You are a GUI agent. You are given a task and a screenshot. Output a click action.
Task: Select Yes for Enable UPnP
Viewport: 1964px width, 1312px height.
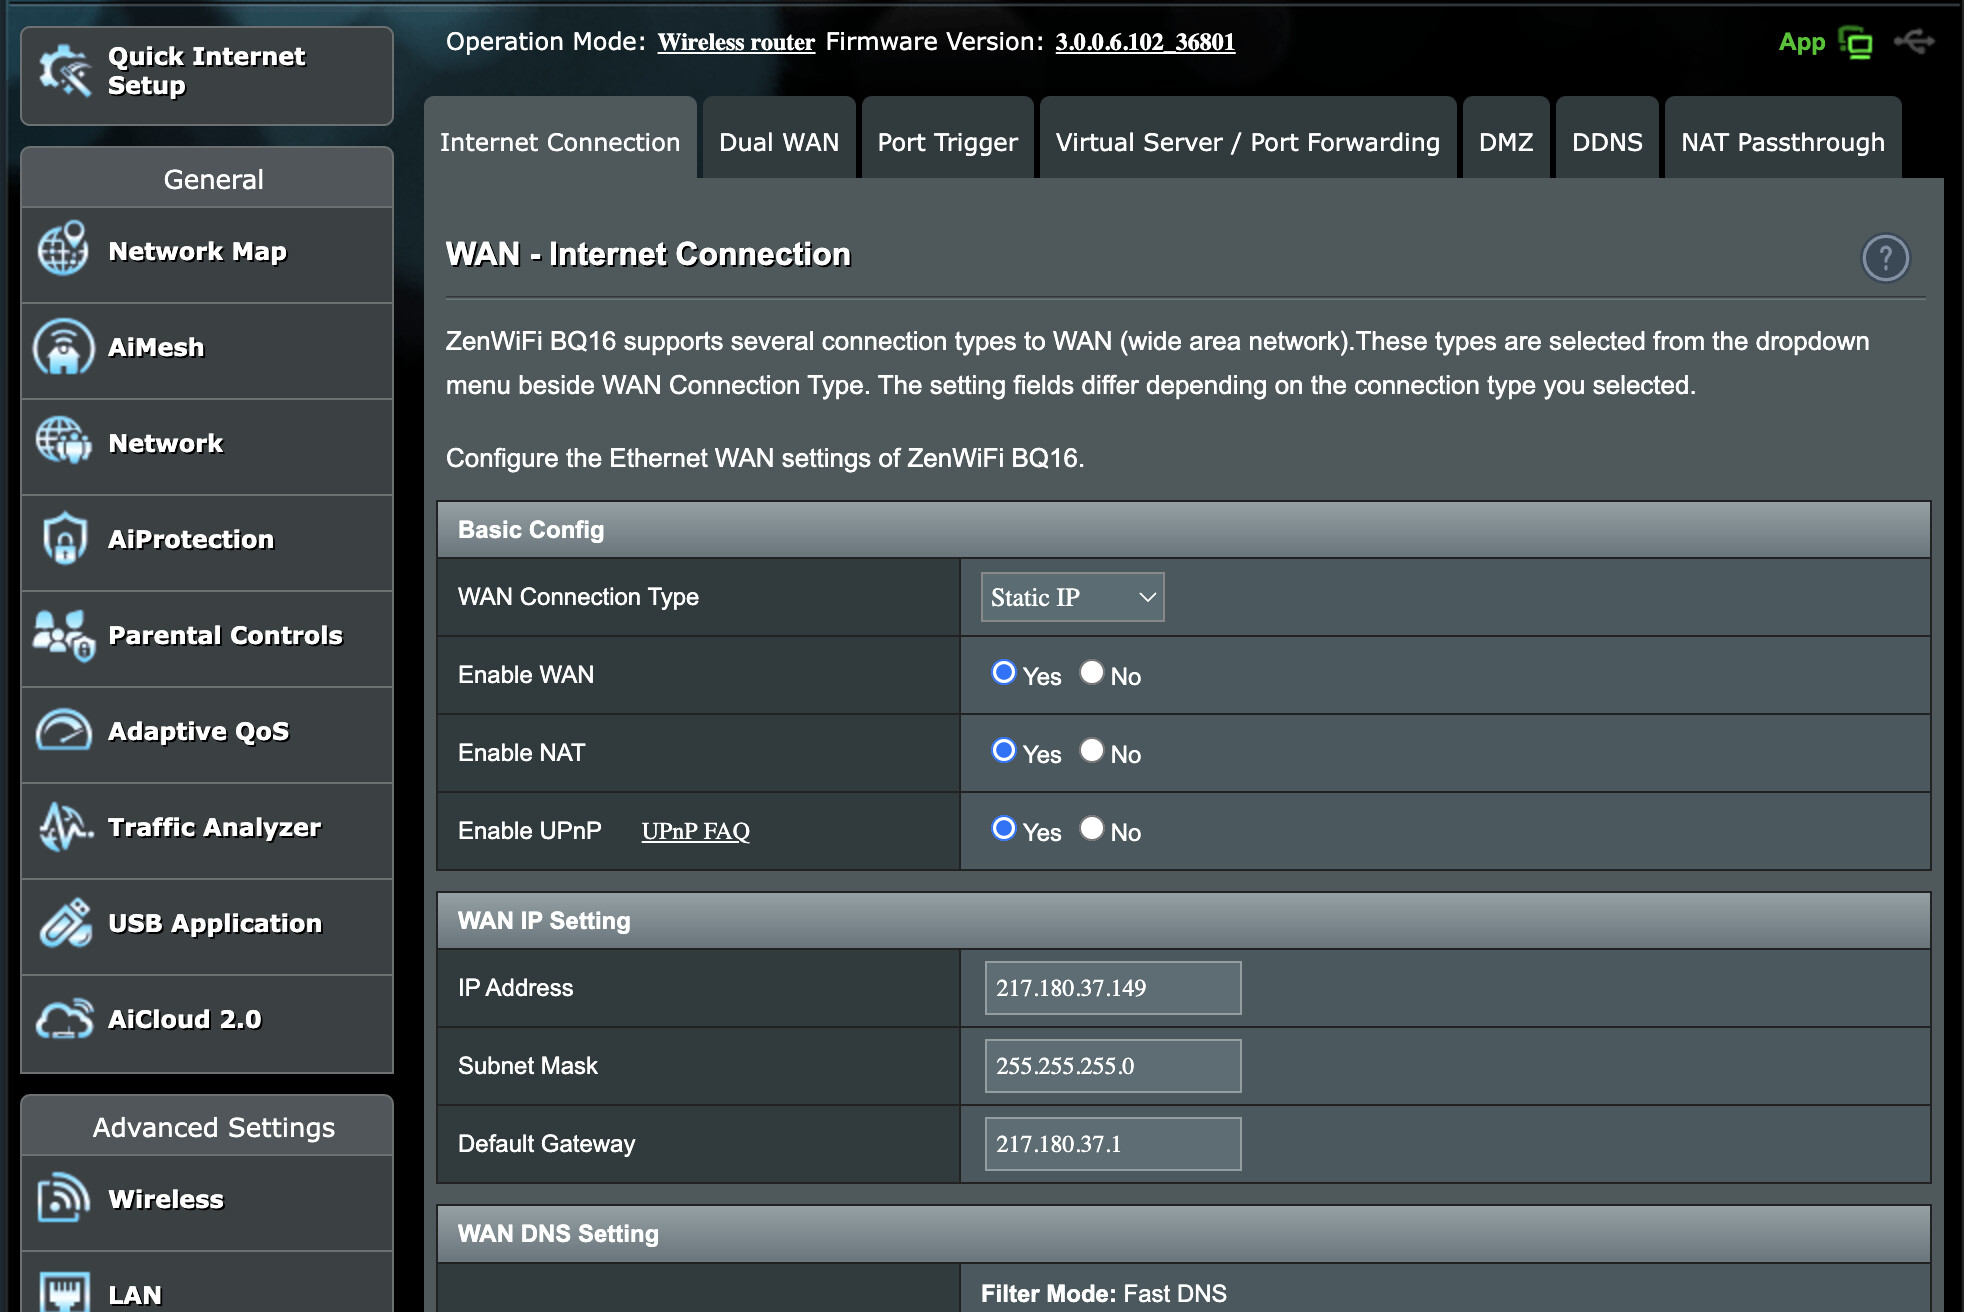point(1003,829)
